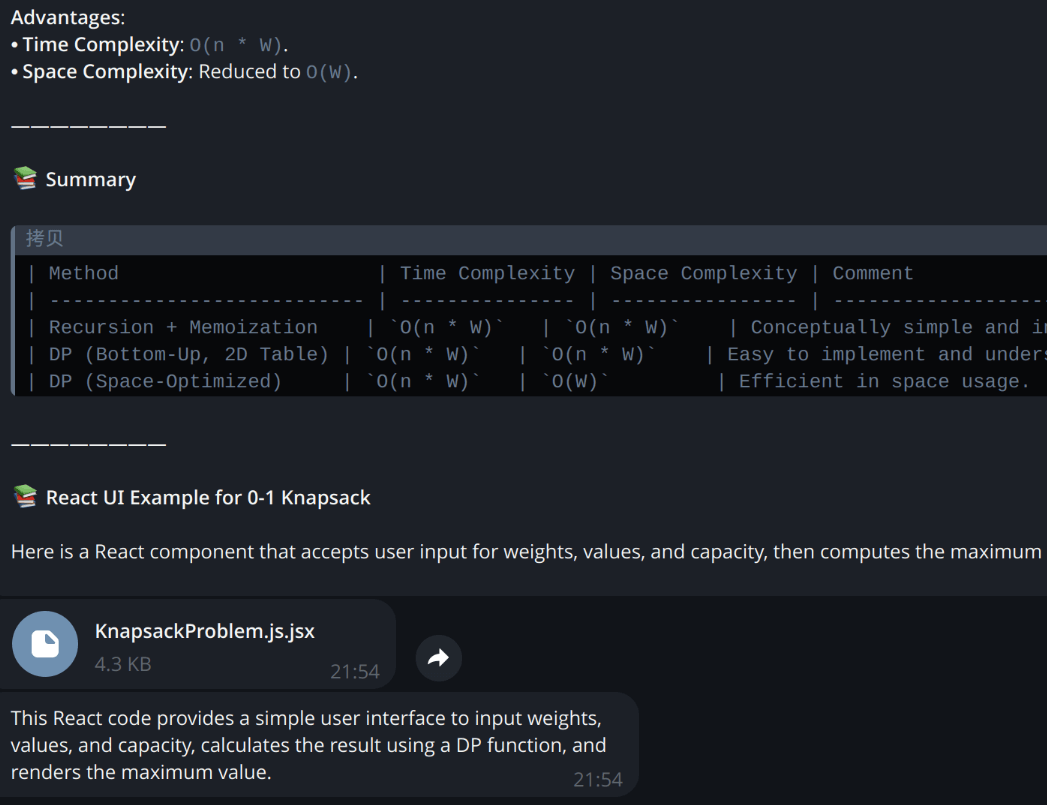Click the KnapsackProblem.js.jsx file name
This screenshot has width=1047, height=805.
point(204,631)
